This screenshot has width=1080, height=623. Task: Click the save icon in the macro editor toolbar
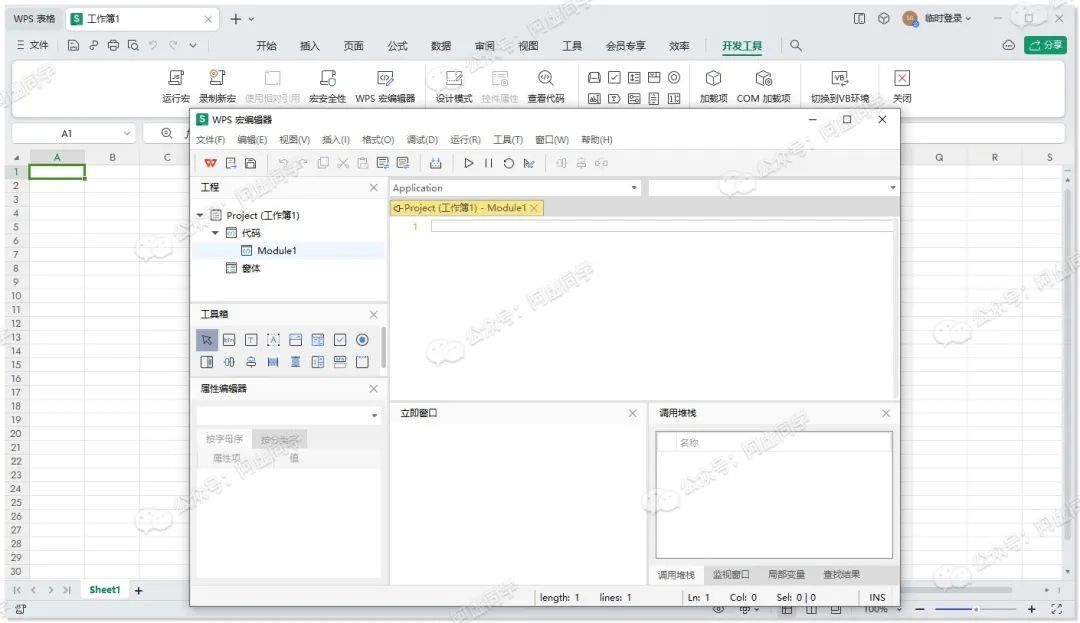[x=251, y=163]
